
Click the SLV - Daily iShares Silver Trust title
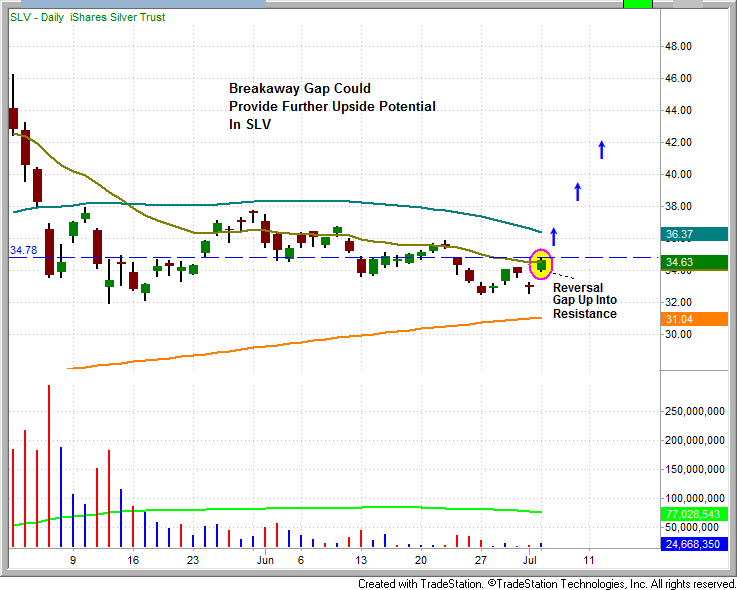[87, 17]
